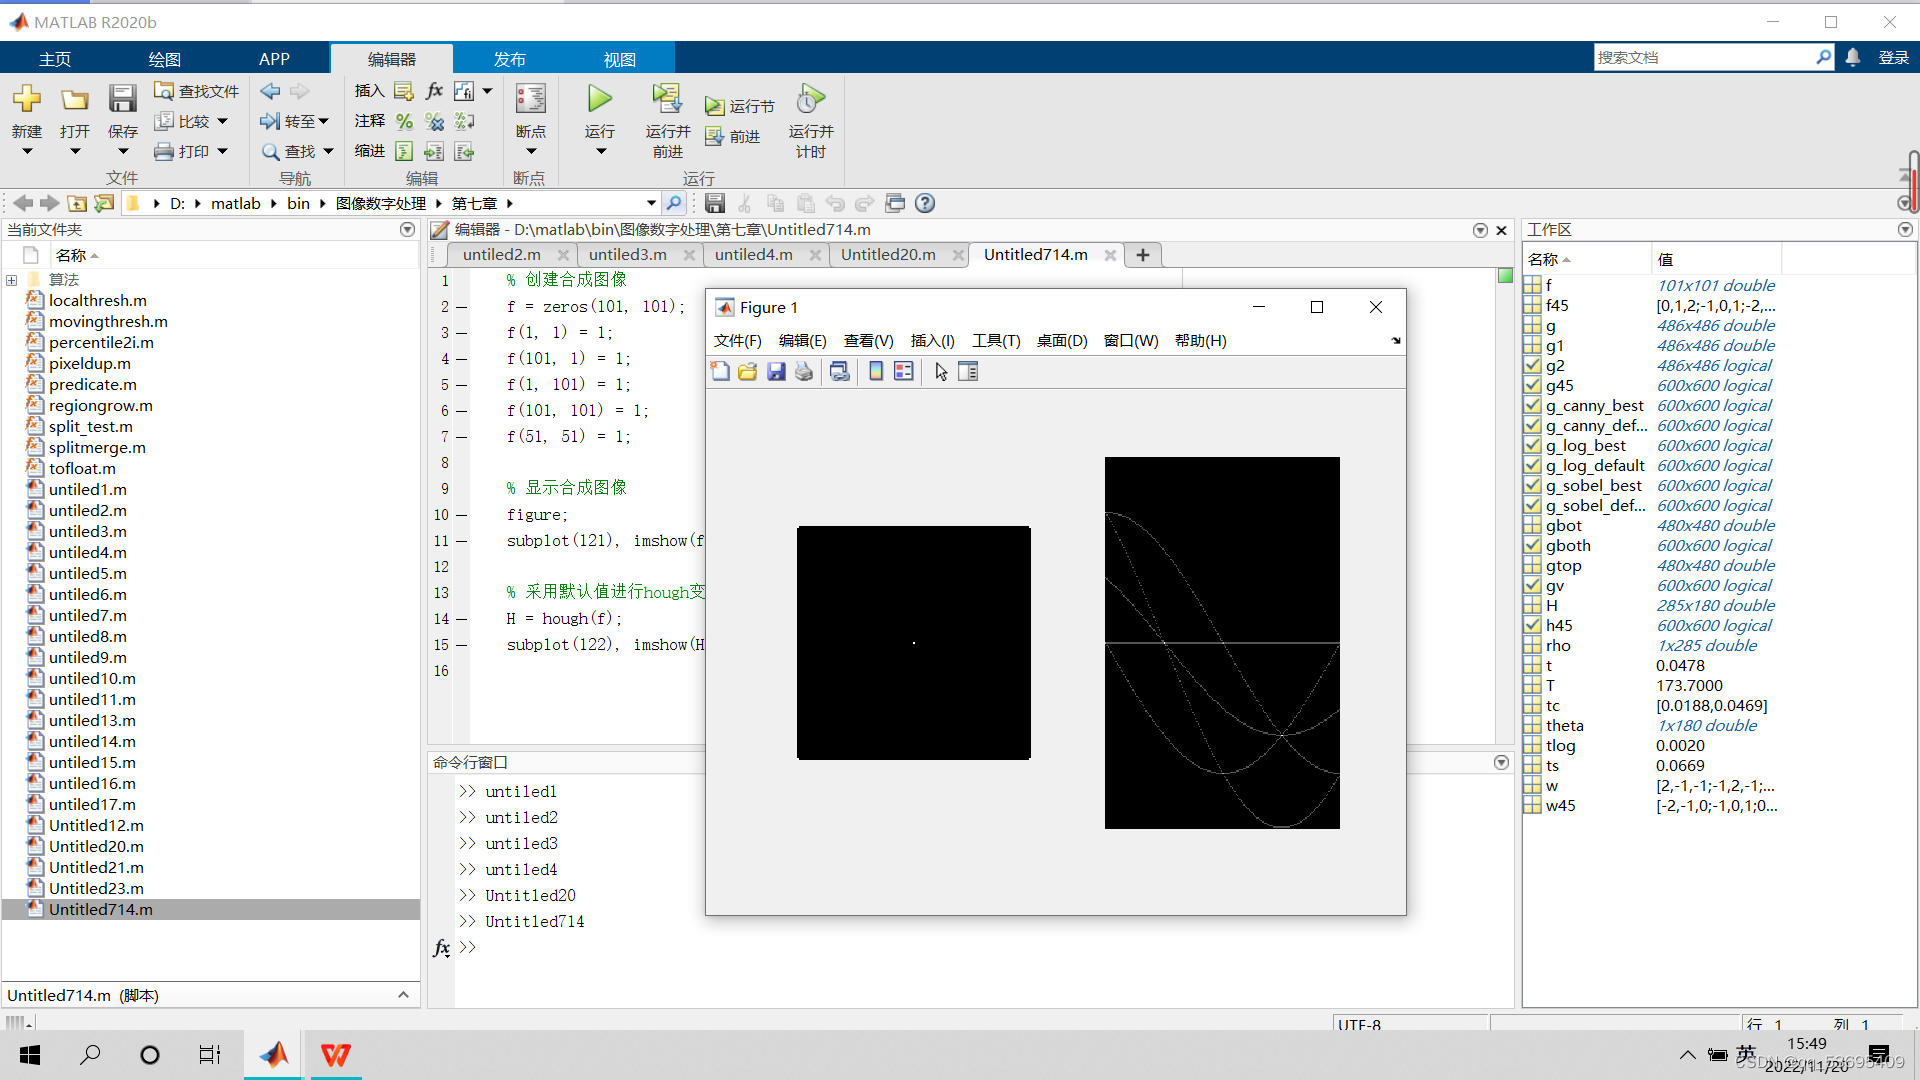Image resolution: width=1920 pixels, height=1080 pixels.
Task: Click the search documentation input field
Action: [x=1705, y=58]
